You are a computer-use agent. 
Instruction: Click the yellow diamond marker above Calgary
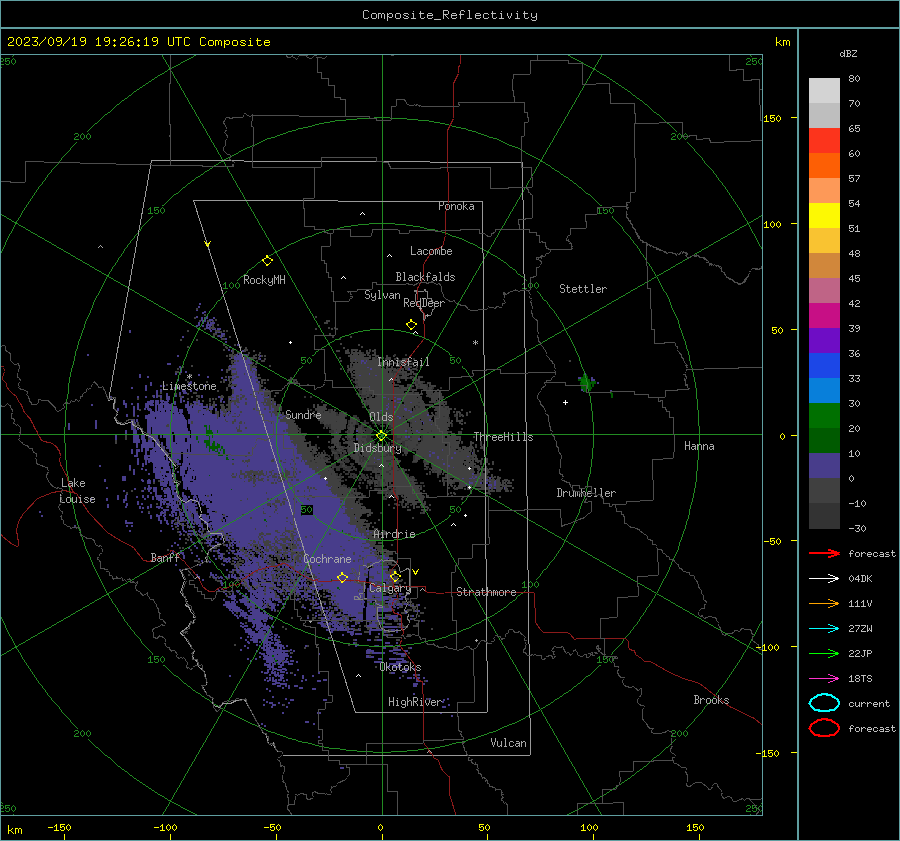(395, 576)
